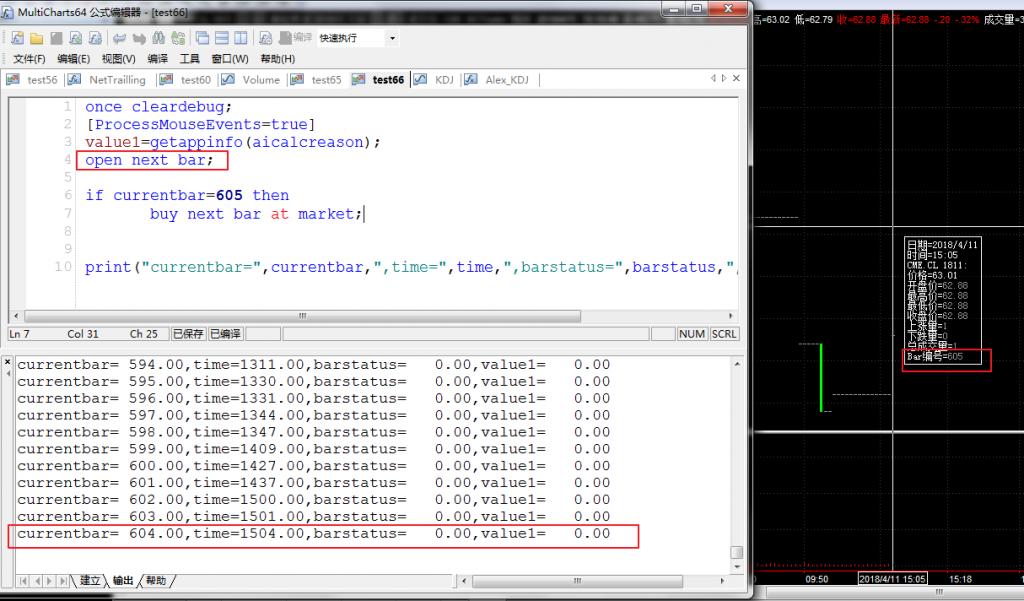Click the Tile horizontally toolbar icon
The height and width of the screenshot is (601, 1024).
click(x=222, y=38)
